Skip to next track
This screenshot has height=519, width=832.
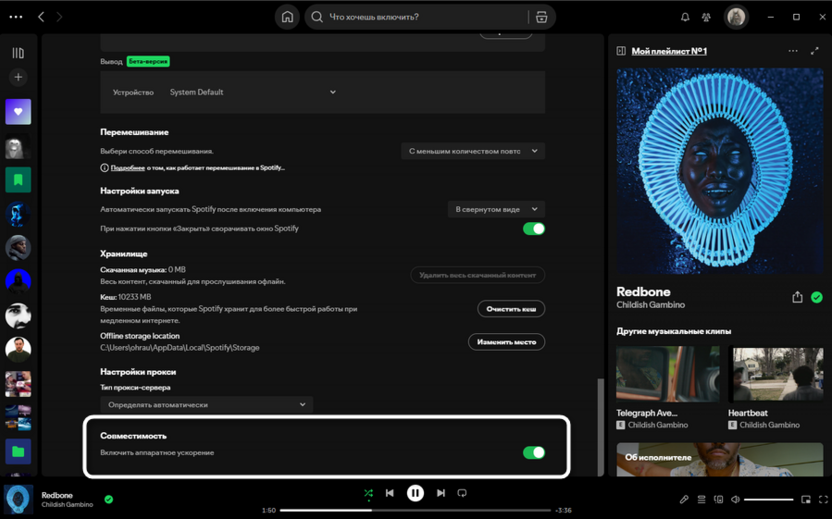point(440,493)
